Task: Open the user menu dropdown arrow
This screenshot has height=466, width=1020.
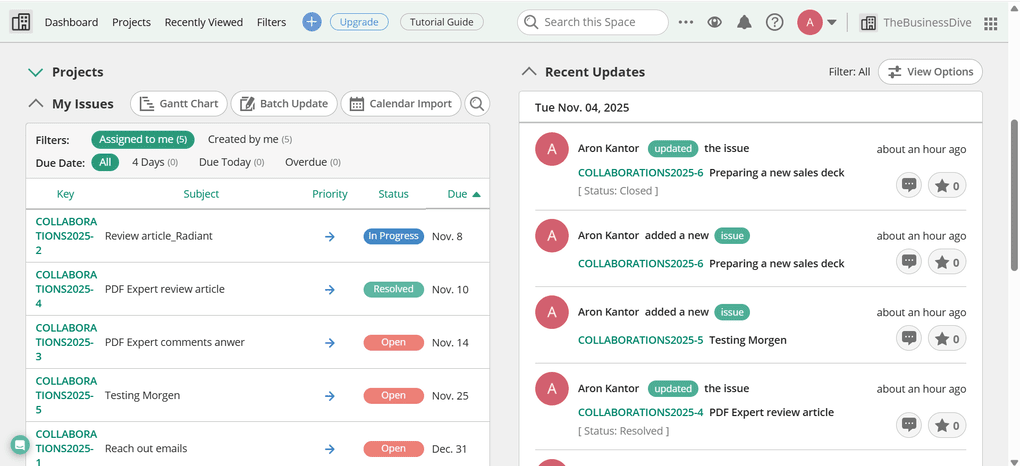Action: (x=831, y=23)
